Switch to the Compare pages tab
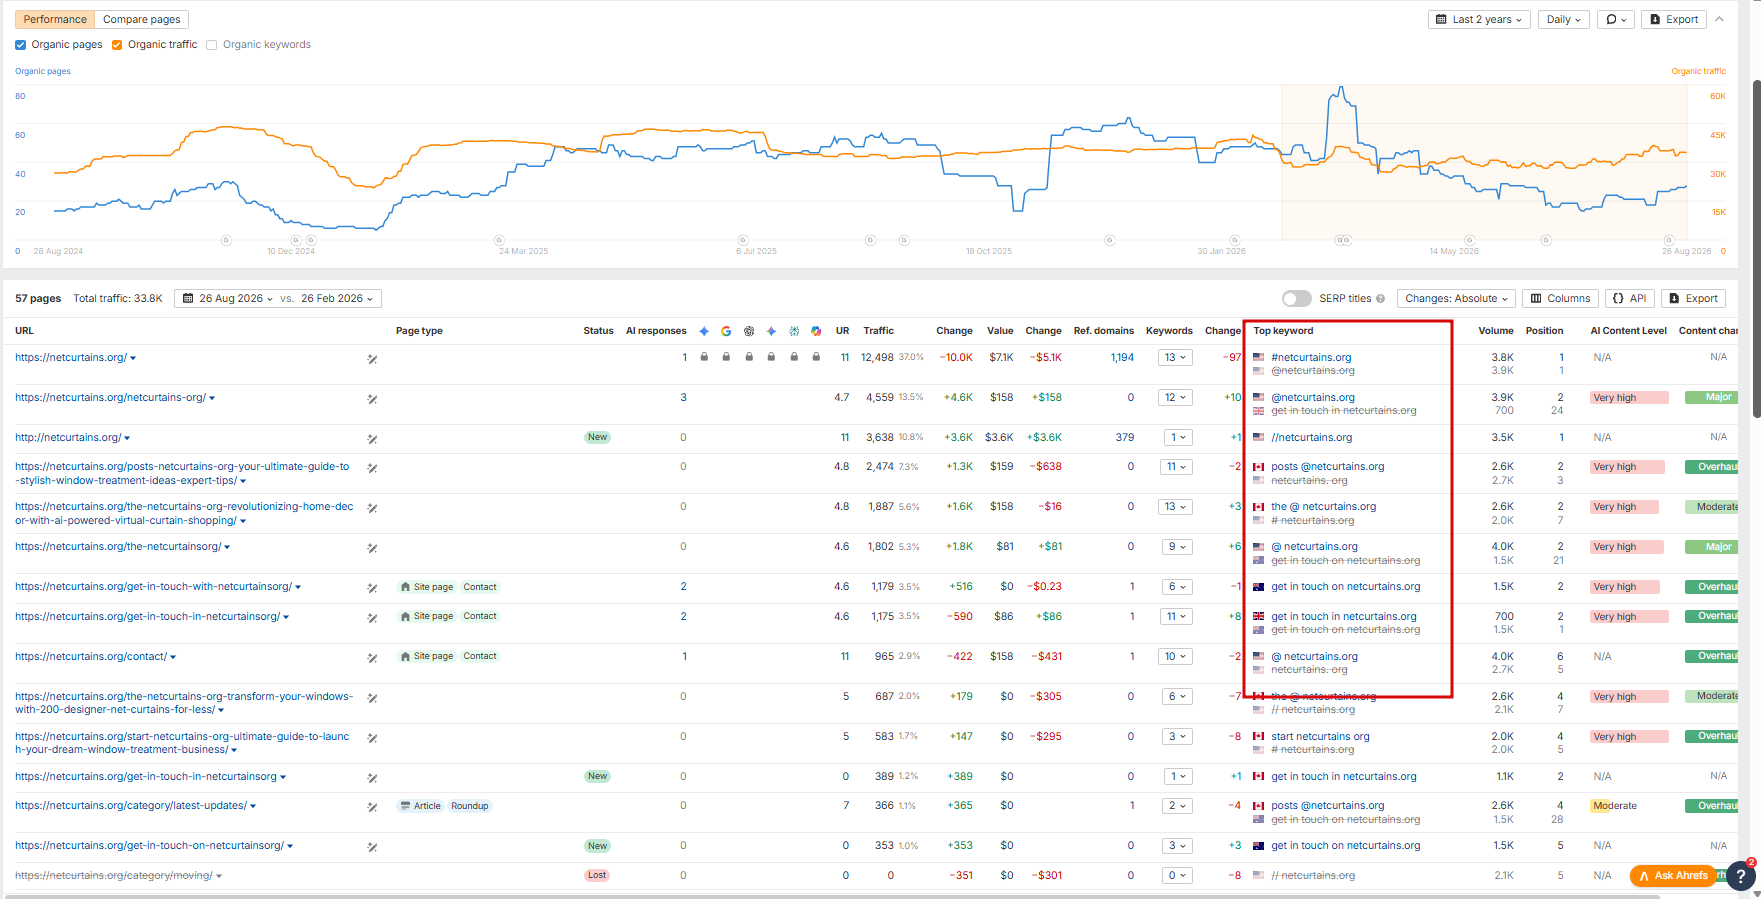1761x899 pixels. point(142,19)
